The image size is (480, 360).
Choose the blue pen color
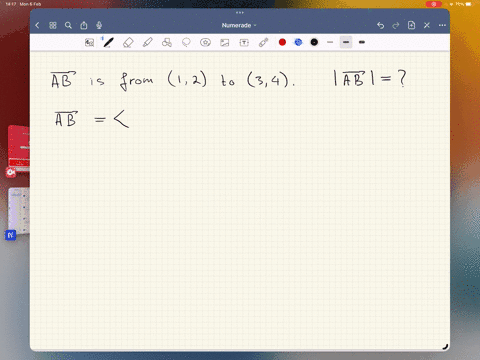[298, 42]
